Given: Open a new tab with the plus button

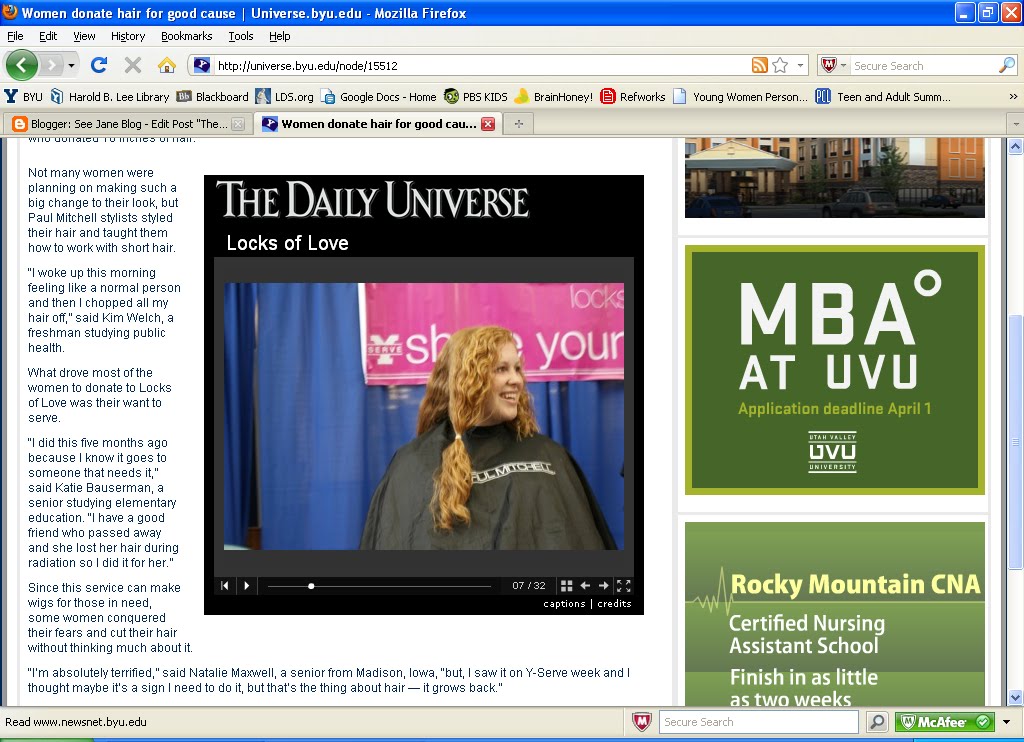Looking at the screenshot, I should 519,124.
